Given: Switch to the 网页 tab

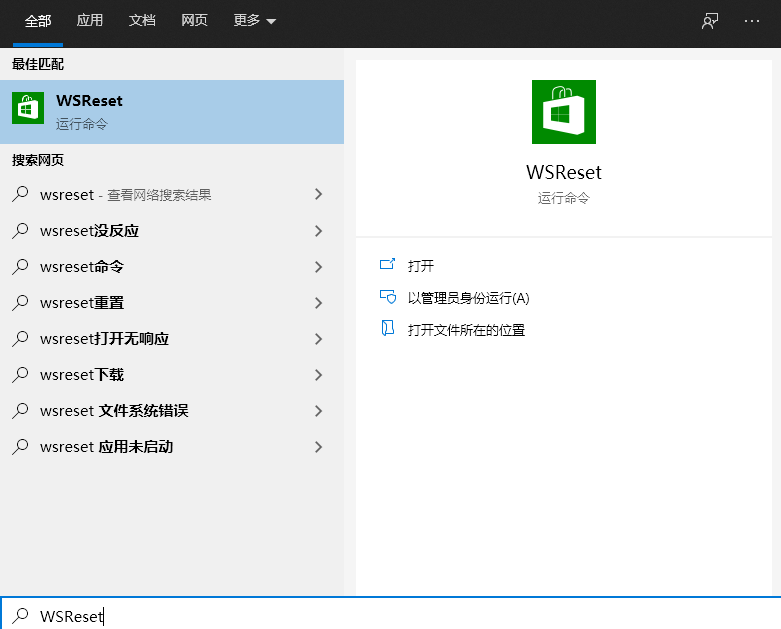Looking at the screenshot, I should tap(194, 20).
